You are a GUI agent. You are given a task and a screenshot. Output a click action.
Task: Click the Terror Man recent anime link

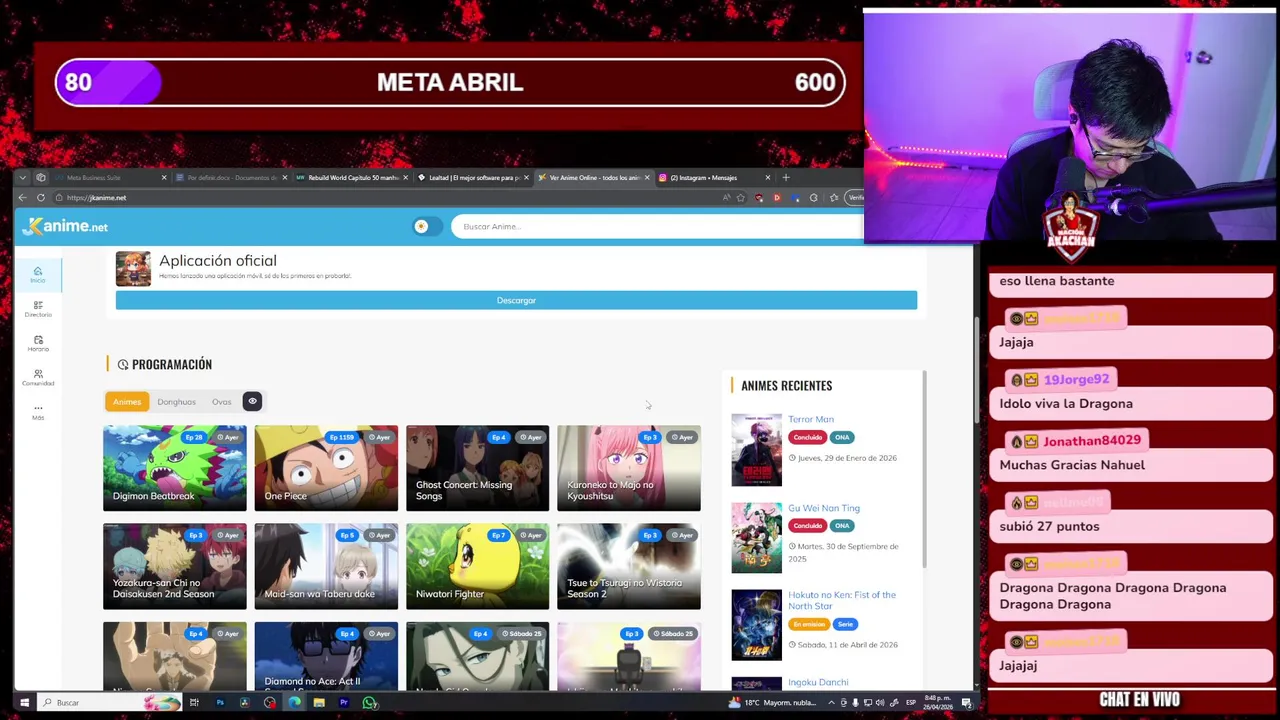[x=810, y=420]
